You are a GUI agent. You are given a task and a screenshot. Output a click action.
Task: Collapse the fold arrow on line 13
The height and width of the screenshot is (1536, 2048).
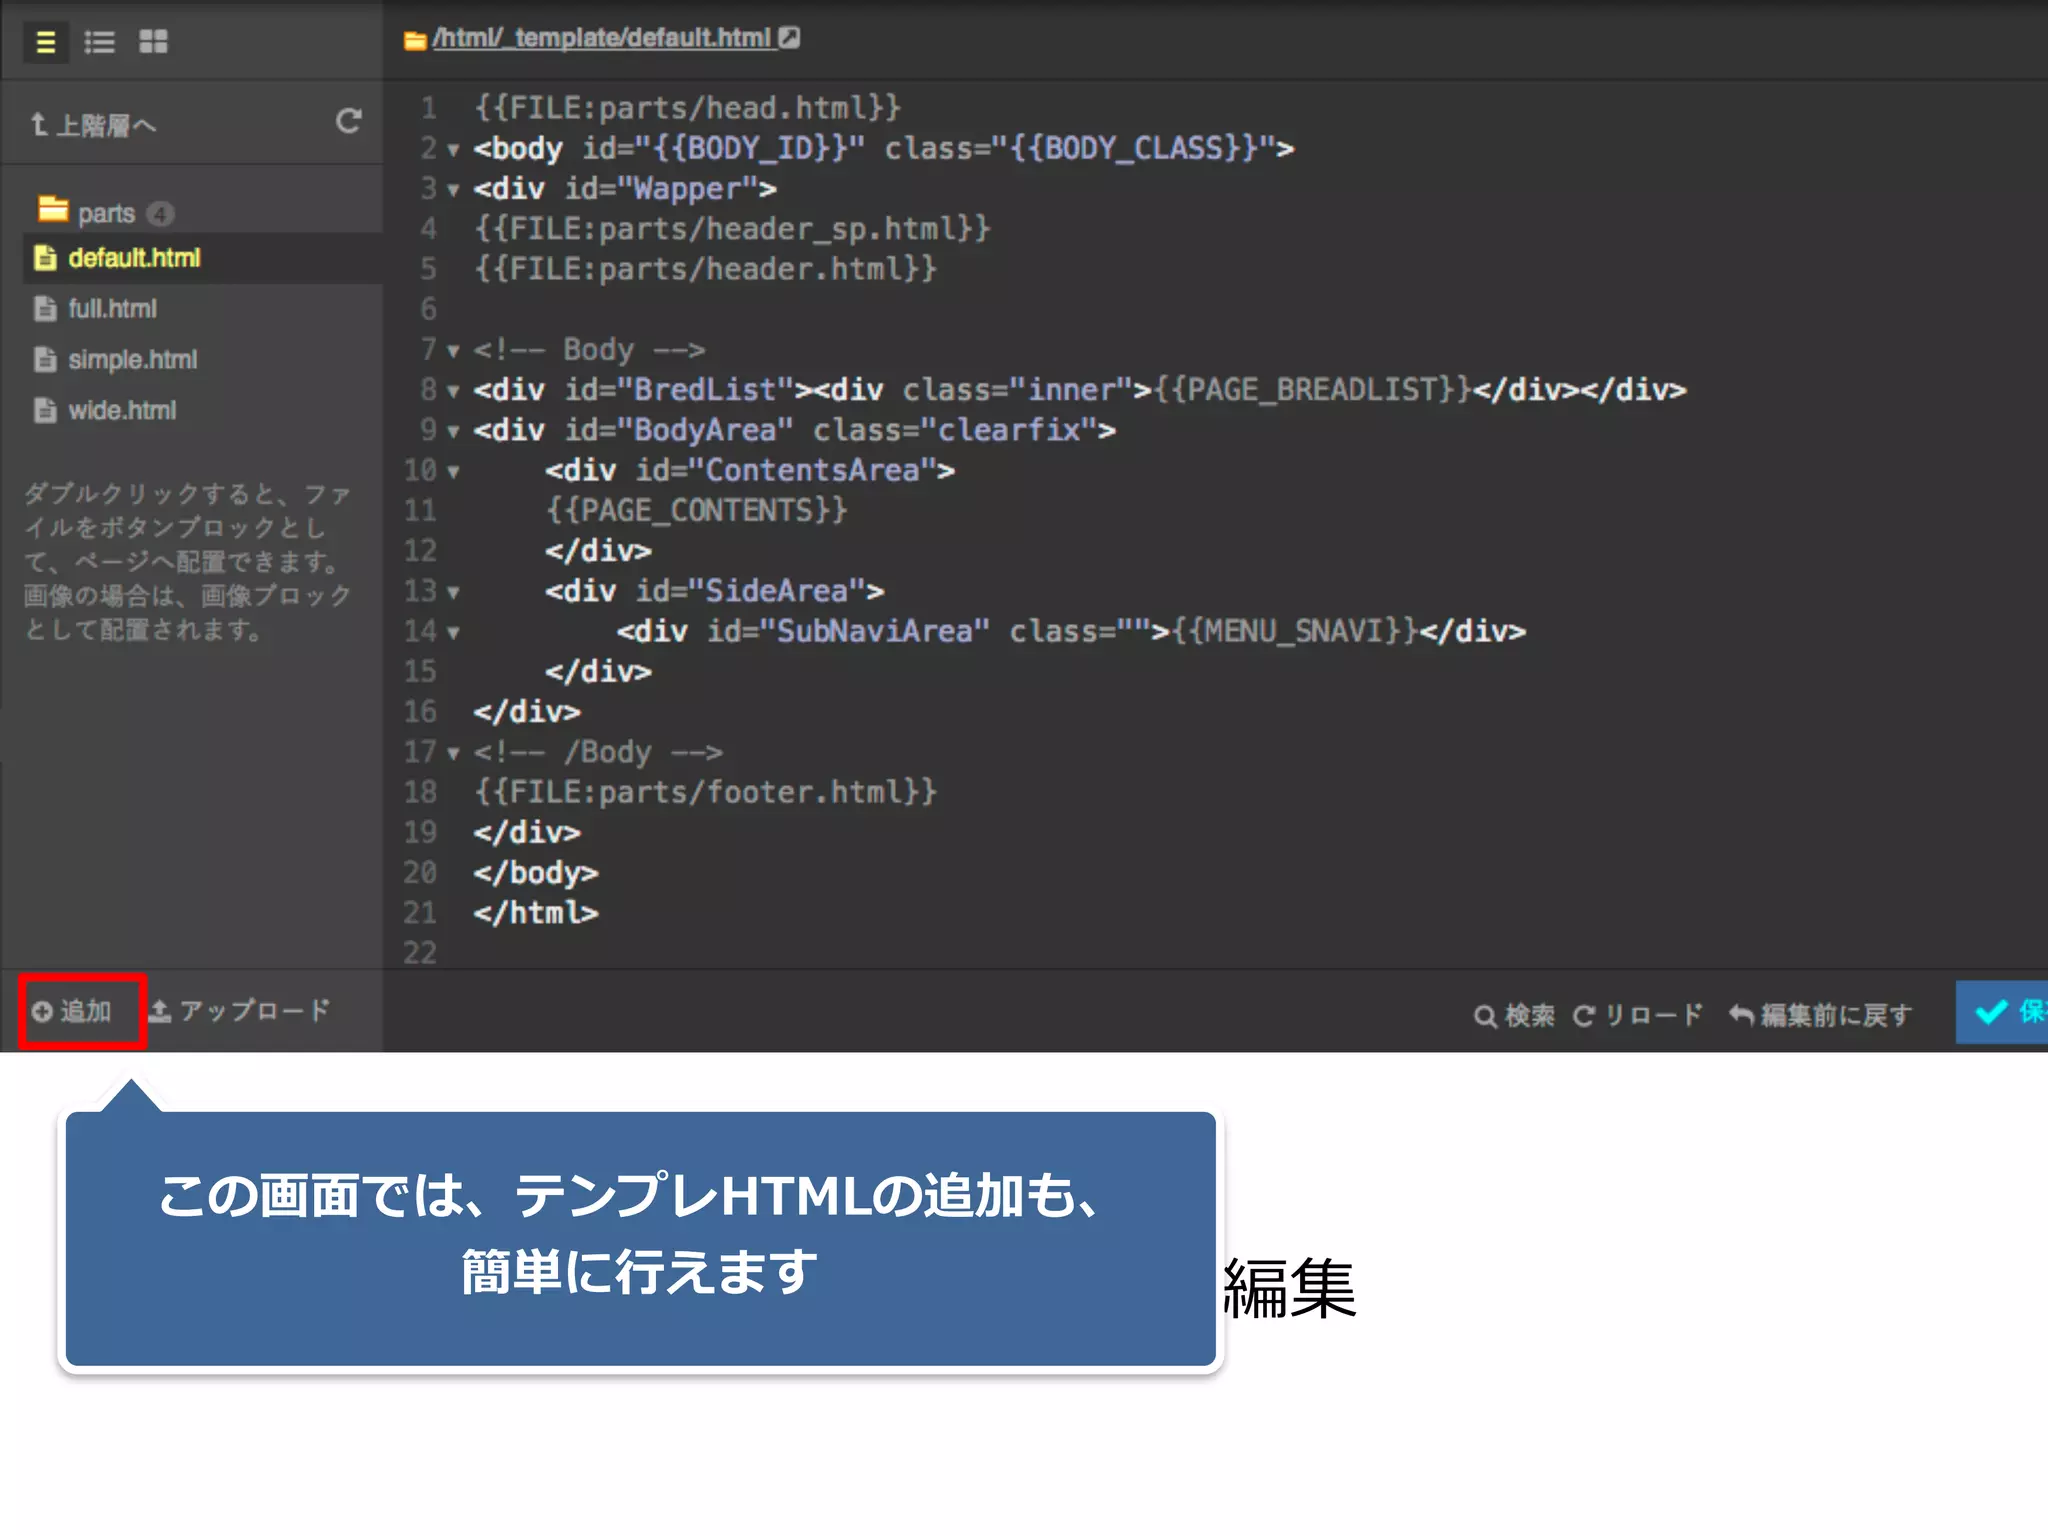point(453,593)
